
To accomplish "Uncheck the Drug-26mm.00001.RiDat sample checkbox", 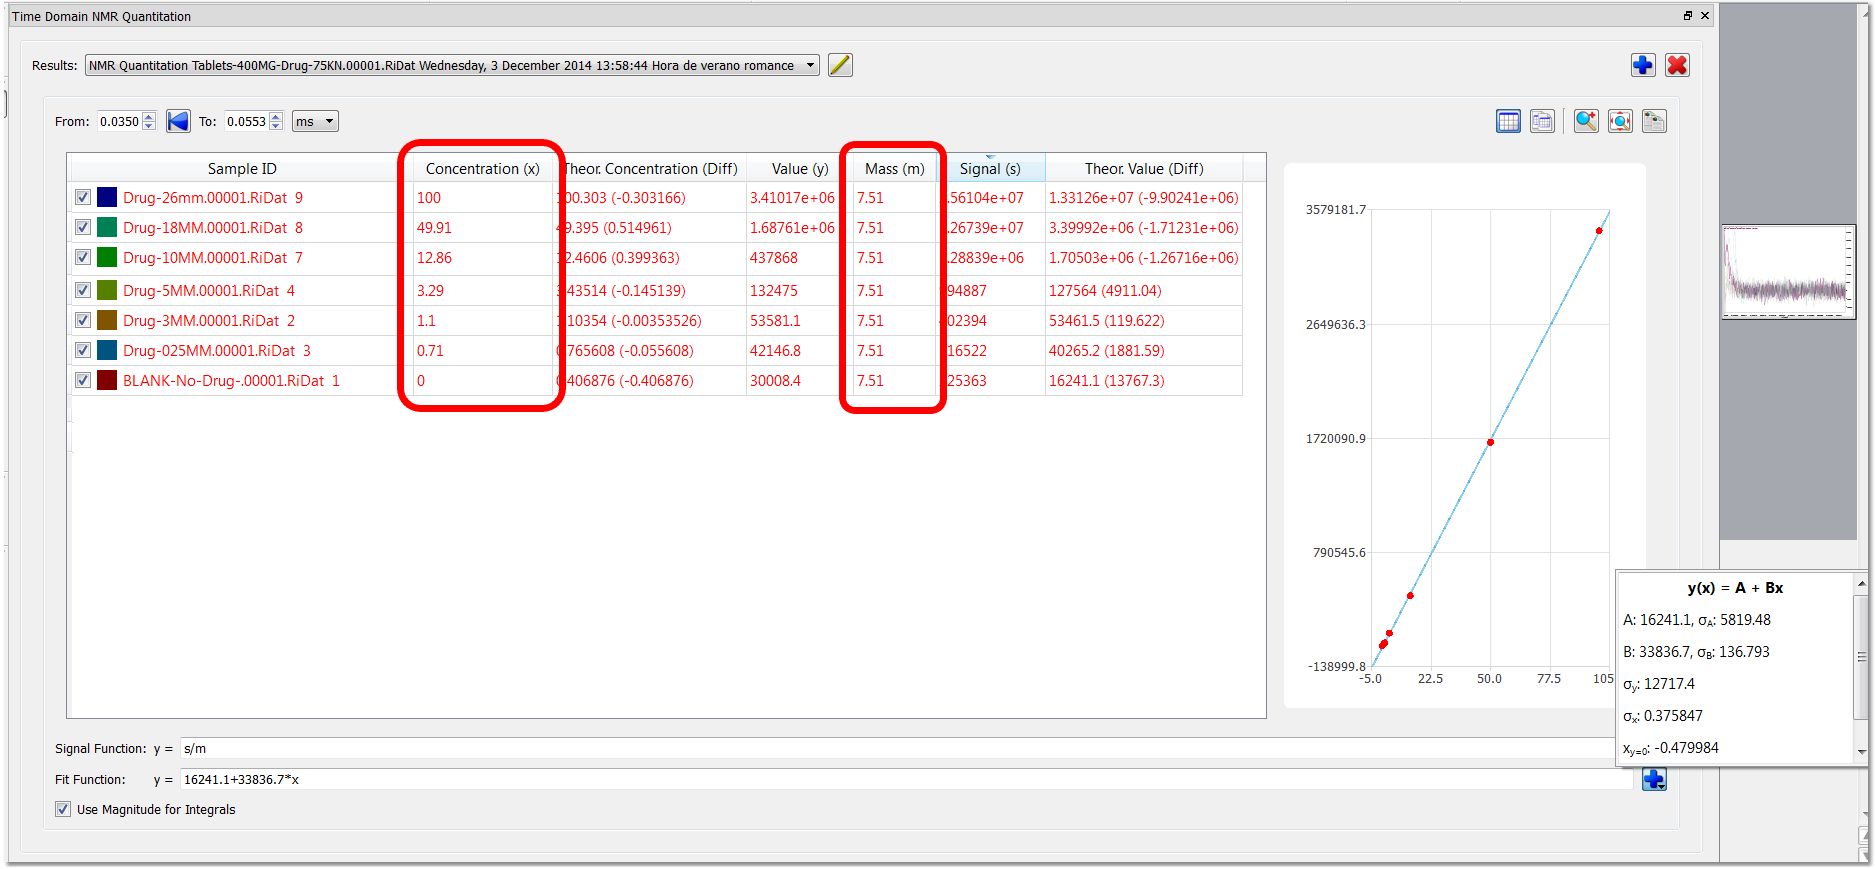I will pos(83,198).
